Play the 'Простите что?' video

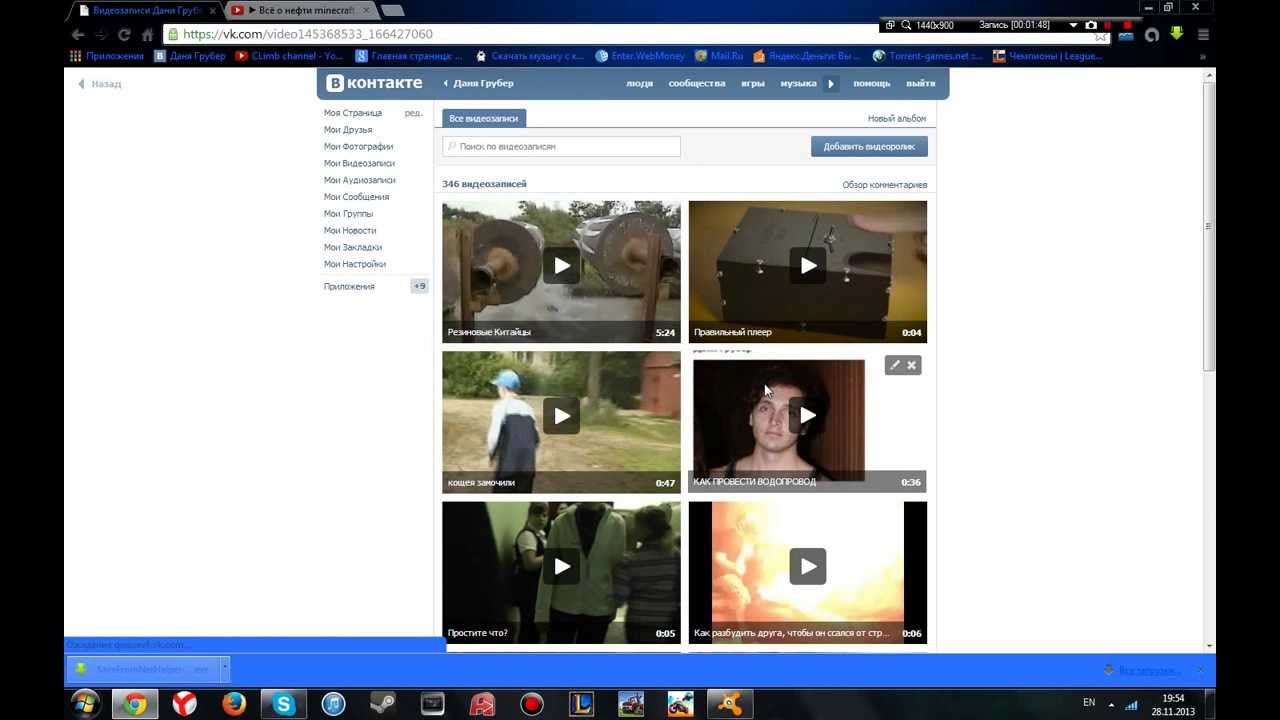562,566
